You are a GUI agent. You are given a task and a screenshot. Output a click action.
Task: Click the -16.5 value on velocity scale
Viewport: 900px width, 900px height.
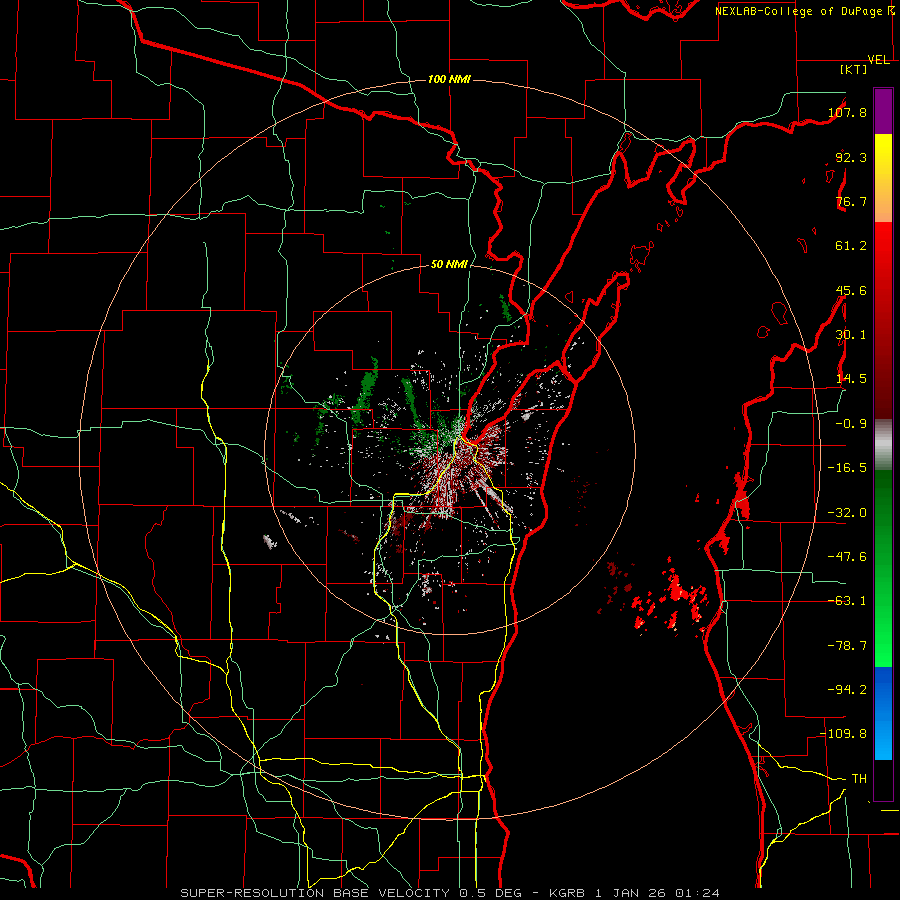847,468
